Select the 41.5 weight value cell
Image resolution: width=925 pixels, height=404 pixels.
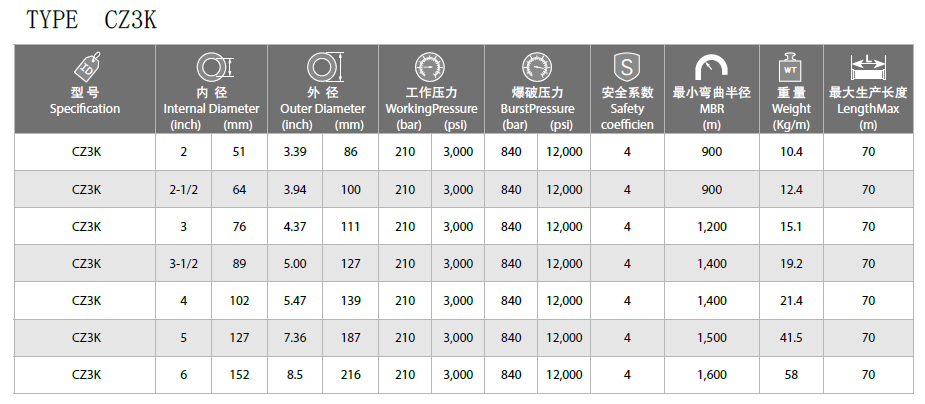tap(791, 337)
